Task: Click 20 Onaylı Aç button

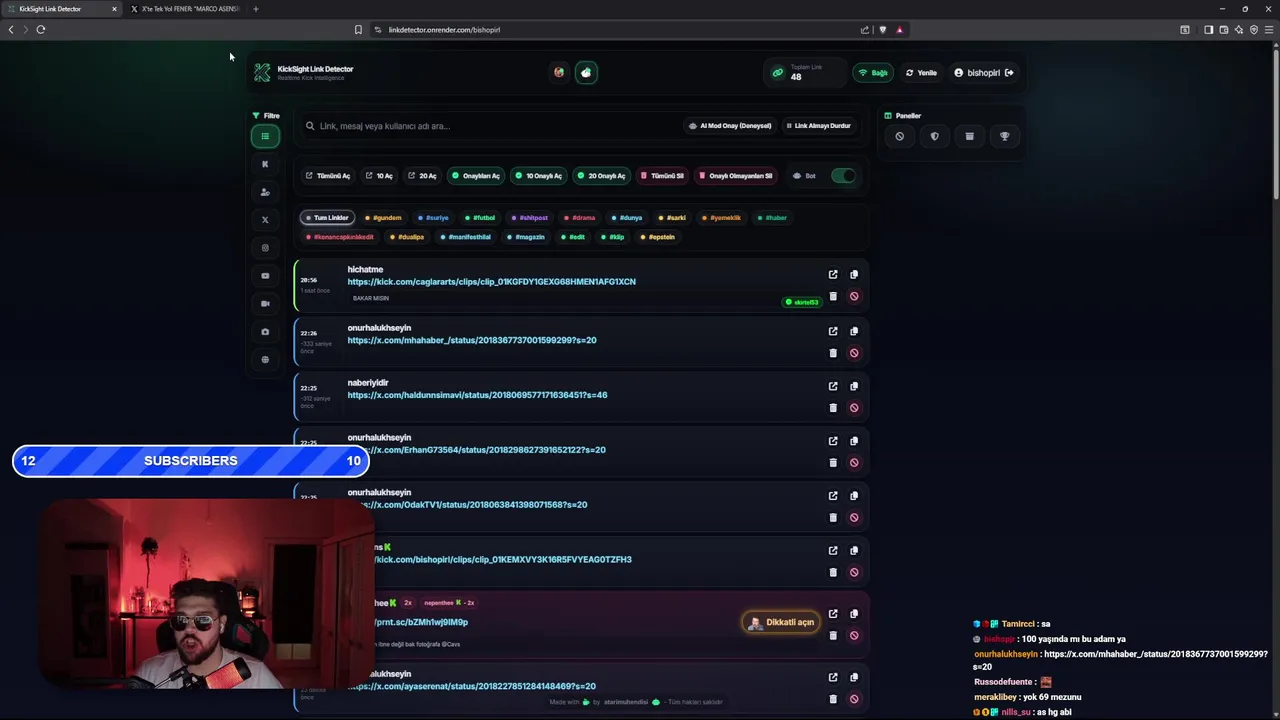Action: click(601, 176)
